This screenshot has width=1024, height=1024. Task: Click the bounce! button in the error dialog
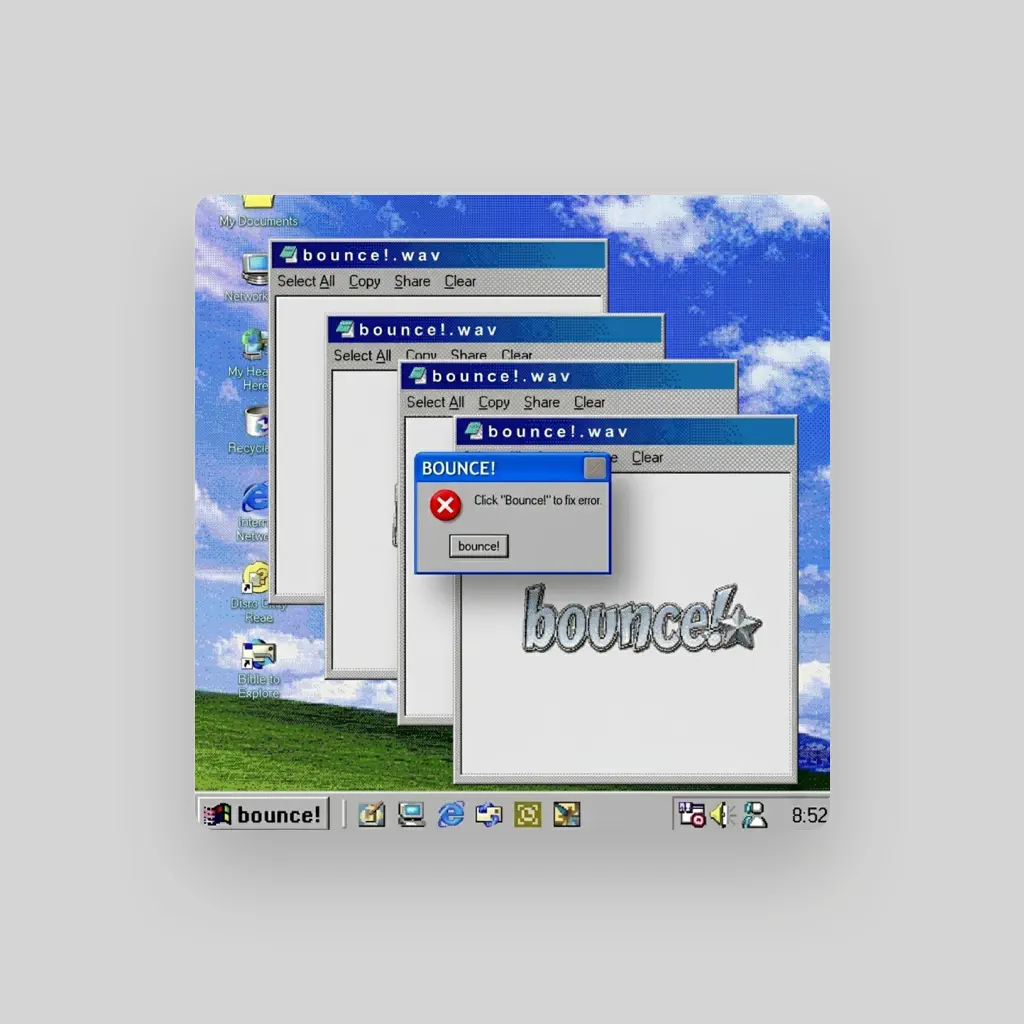click(x=479, y=546)
